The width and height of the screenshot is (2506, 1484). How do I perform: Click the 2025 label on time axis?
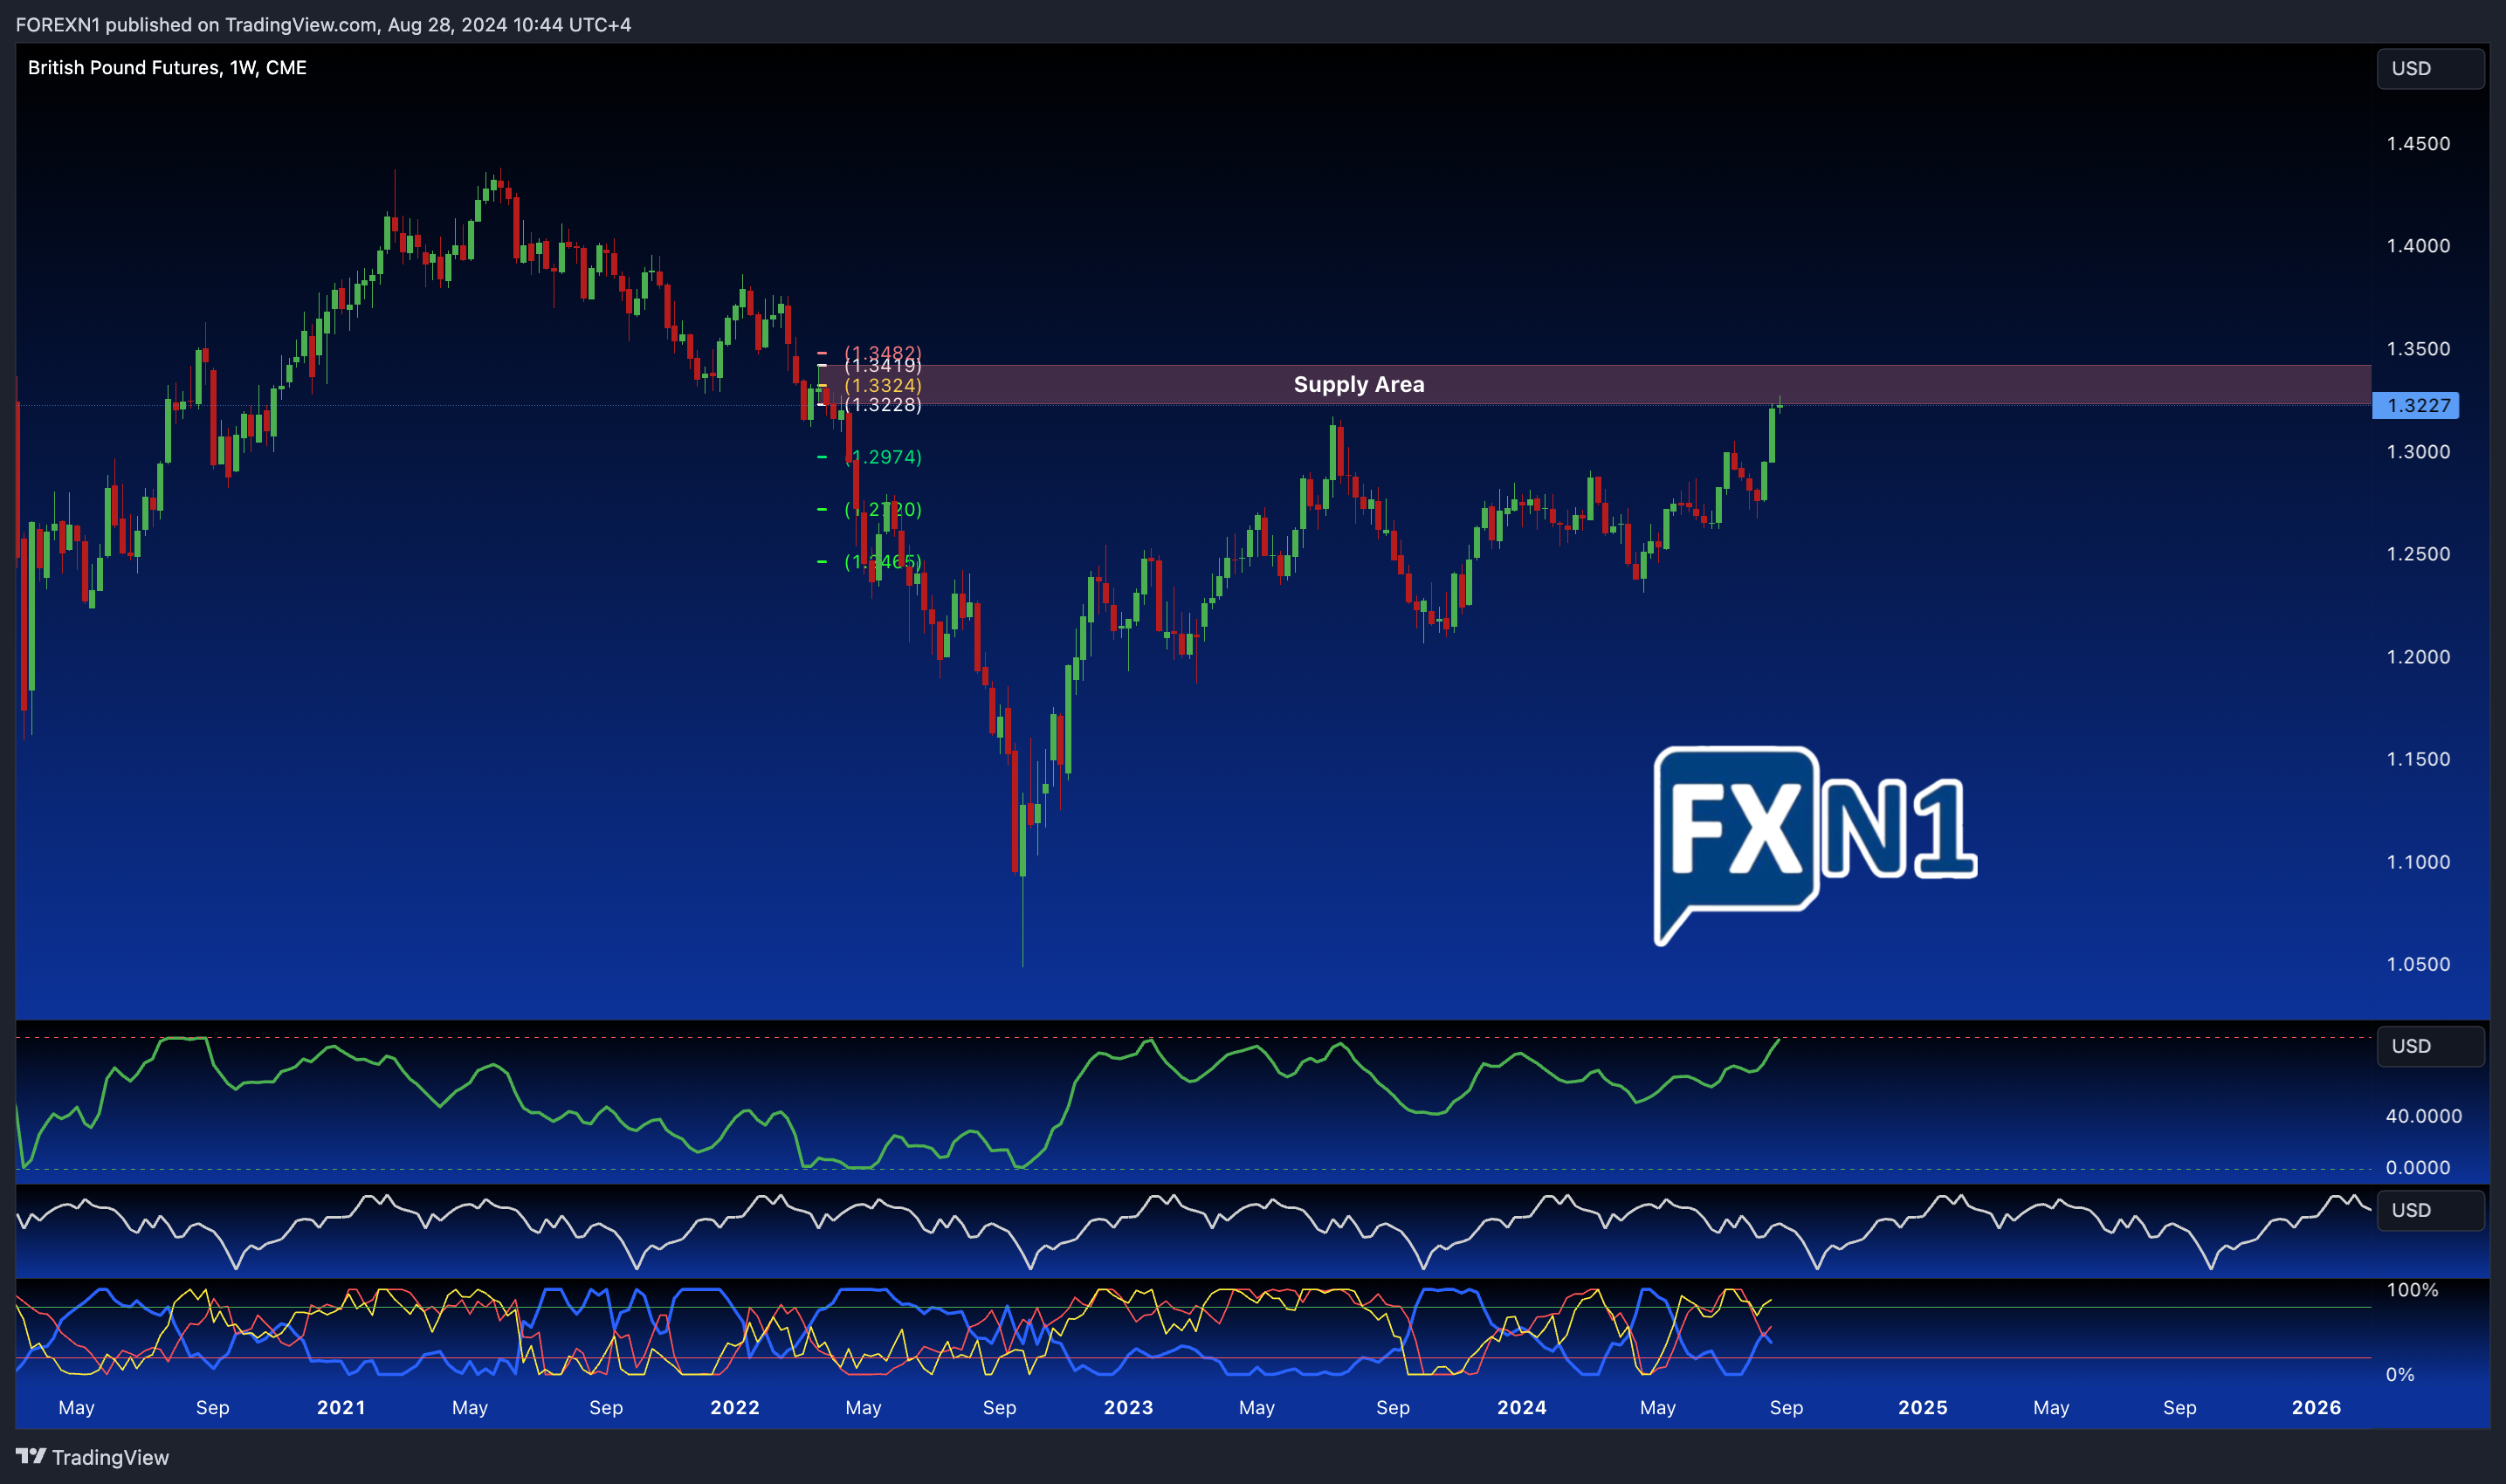click(1922, 1407)
